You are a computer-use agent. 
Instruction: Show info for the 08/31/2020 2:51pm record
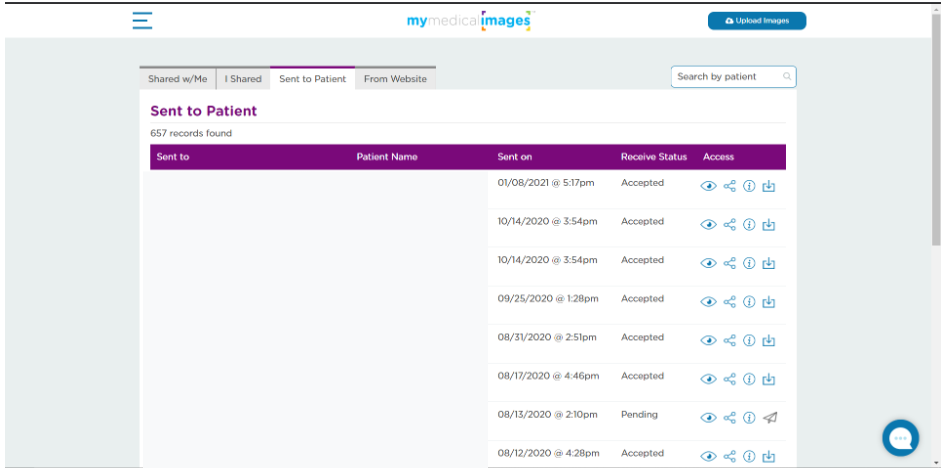[x=749, y=341]
